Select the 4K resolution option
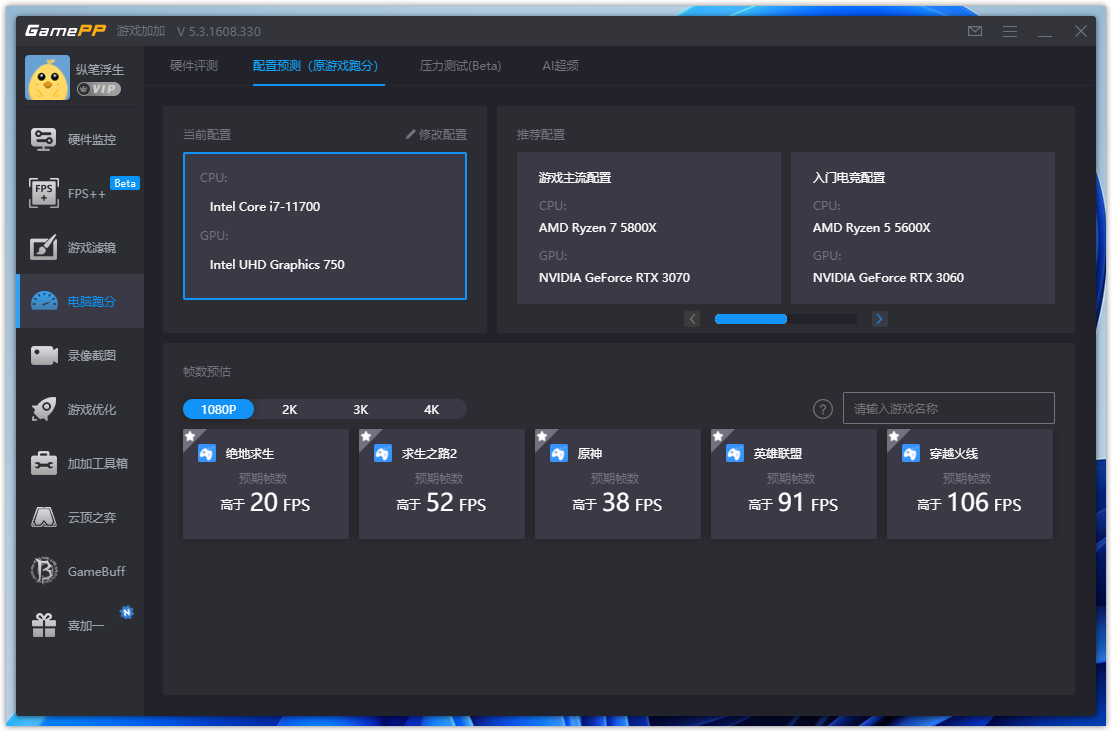The width and height of the screenshot is (1112, 732). (x=431, y=409)
